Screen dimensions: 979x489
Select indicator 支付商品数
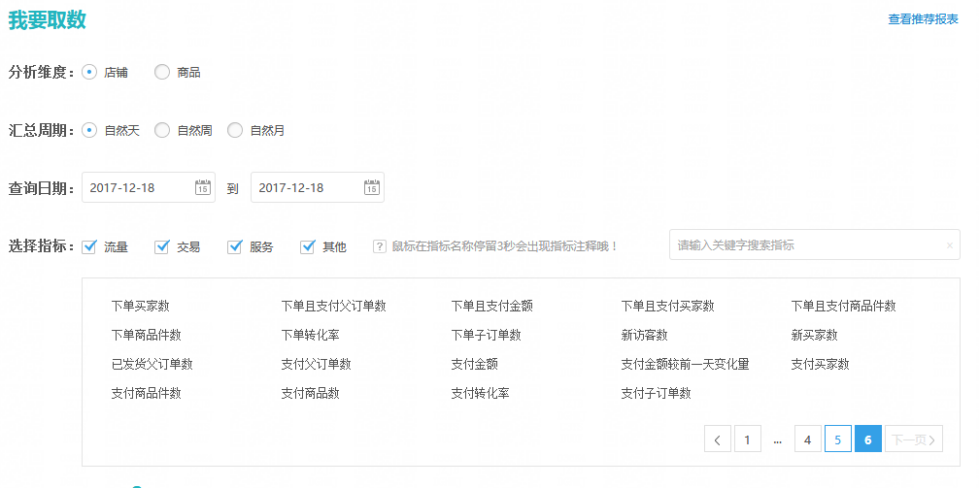tap(310, 393)
